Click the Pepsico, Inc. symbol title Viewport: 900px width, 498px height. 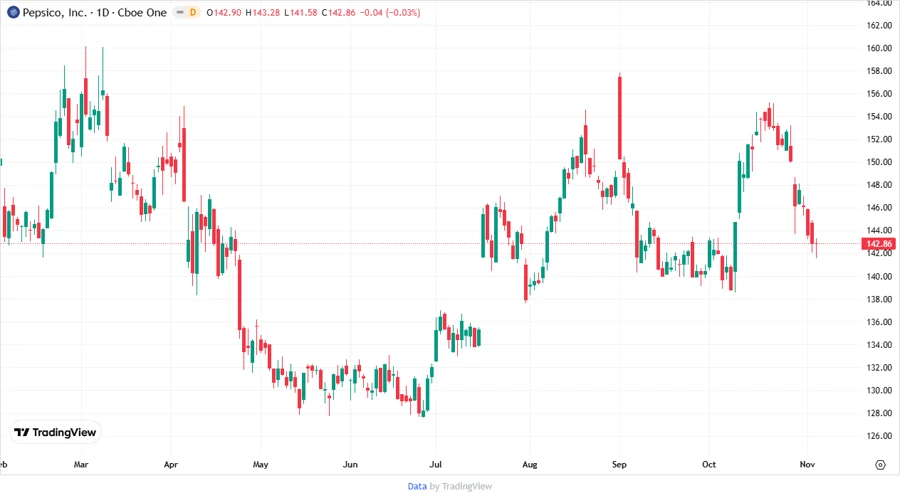[x=55, y=13]
